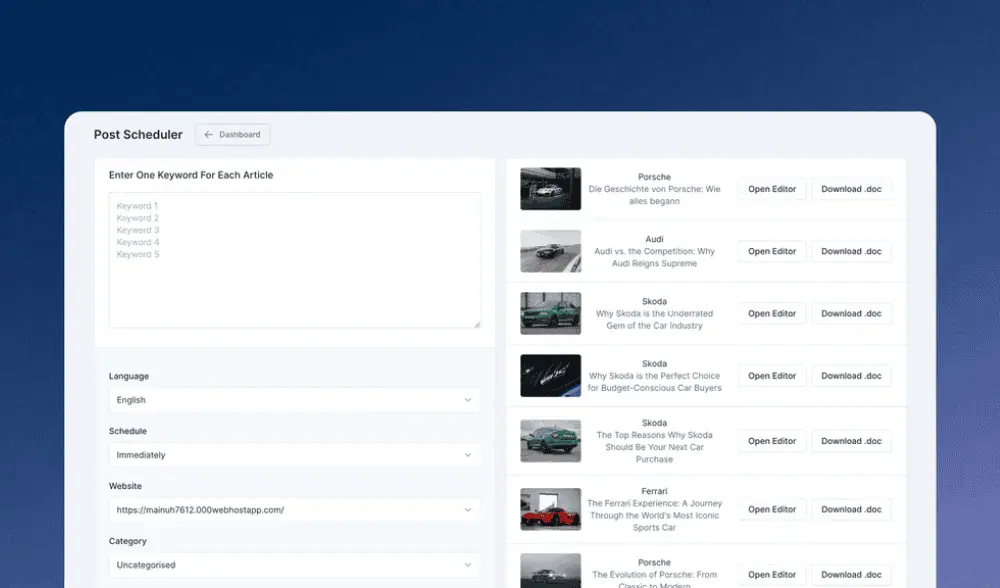Viewport: 1000px width, 588px height.
Task: Select the Audi article thumbnail image
Action: click(550, 252)
